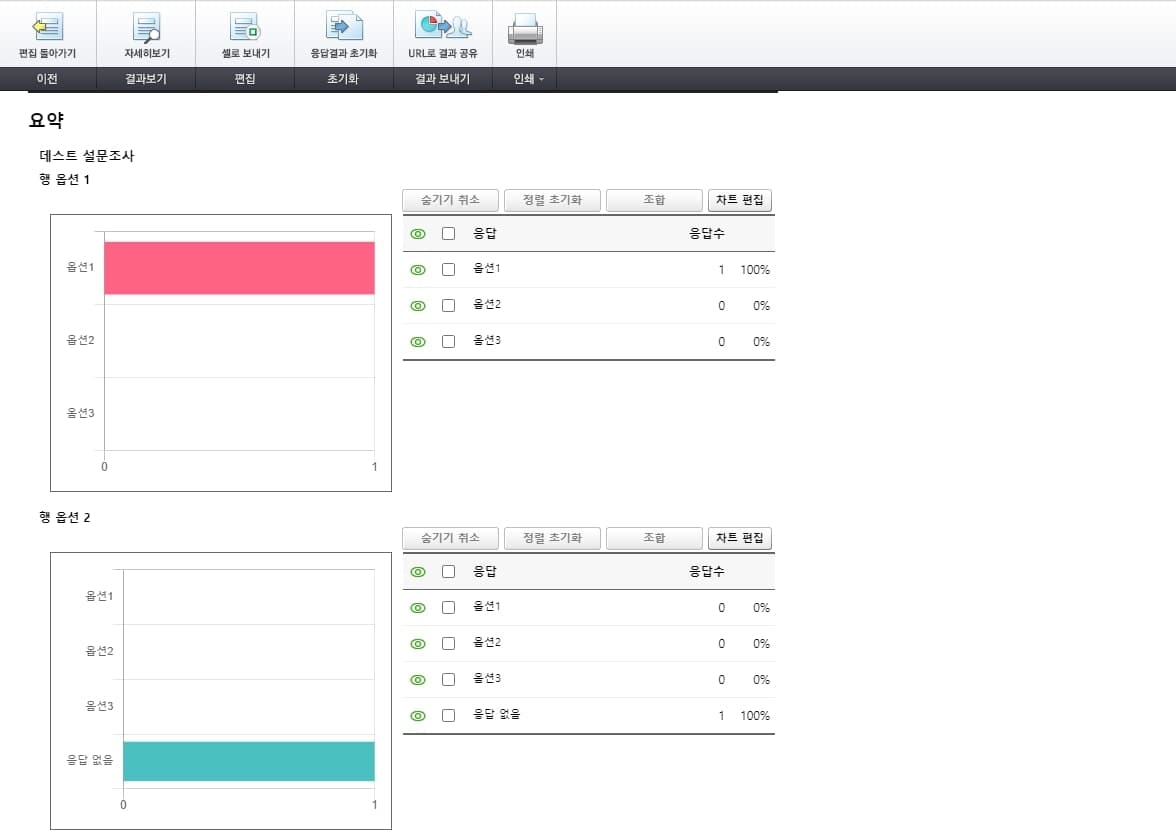Click the 응답결과 초기화 arrow icon
The height and width of the screenshot is (830, 1176).
pyautogui.click(x=344, y=25)
